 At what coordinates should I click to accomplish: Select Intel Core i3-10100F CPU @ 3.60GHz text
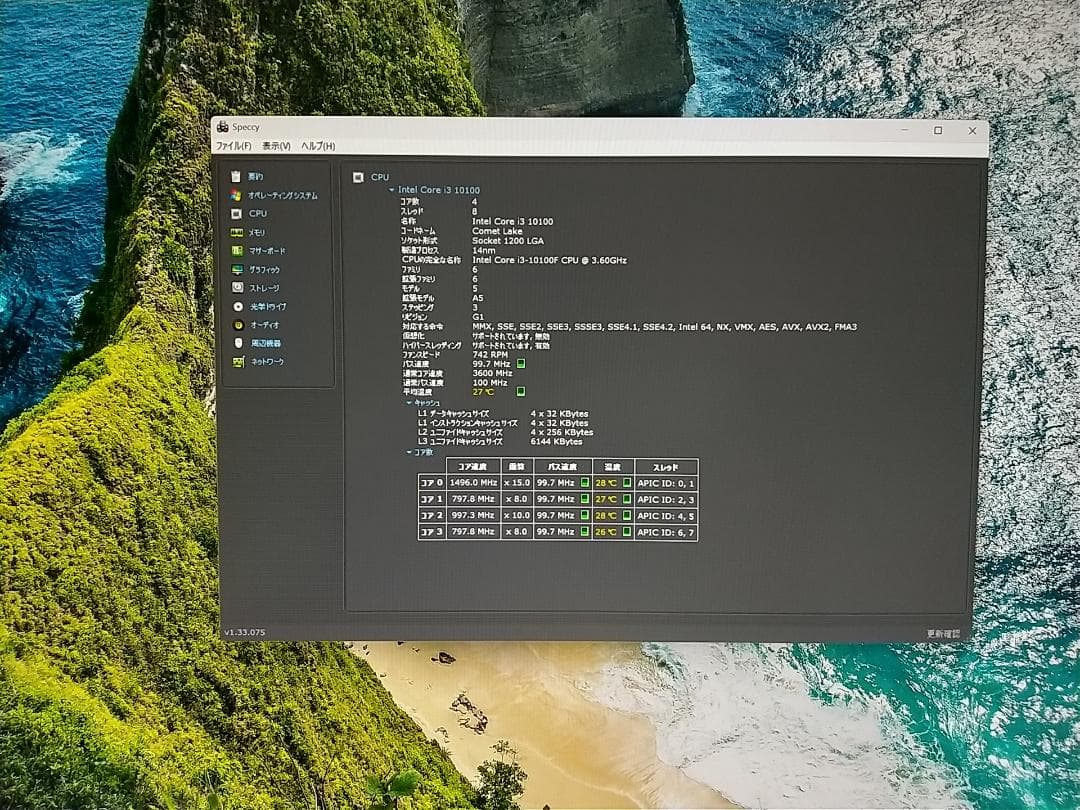click(x=550, y=260)
